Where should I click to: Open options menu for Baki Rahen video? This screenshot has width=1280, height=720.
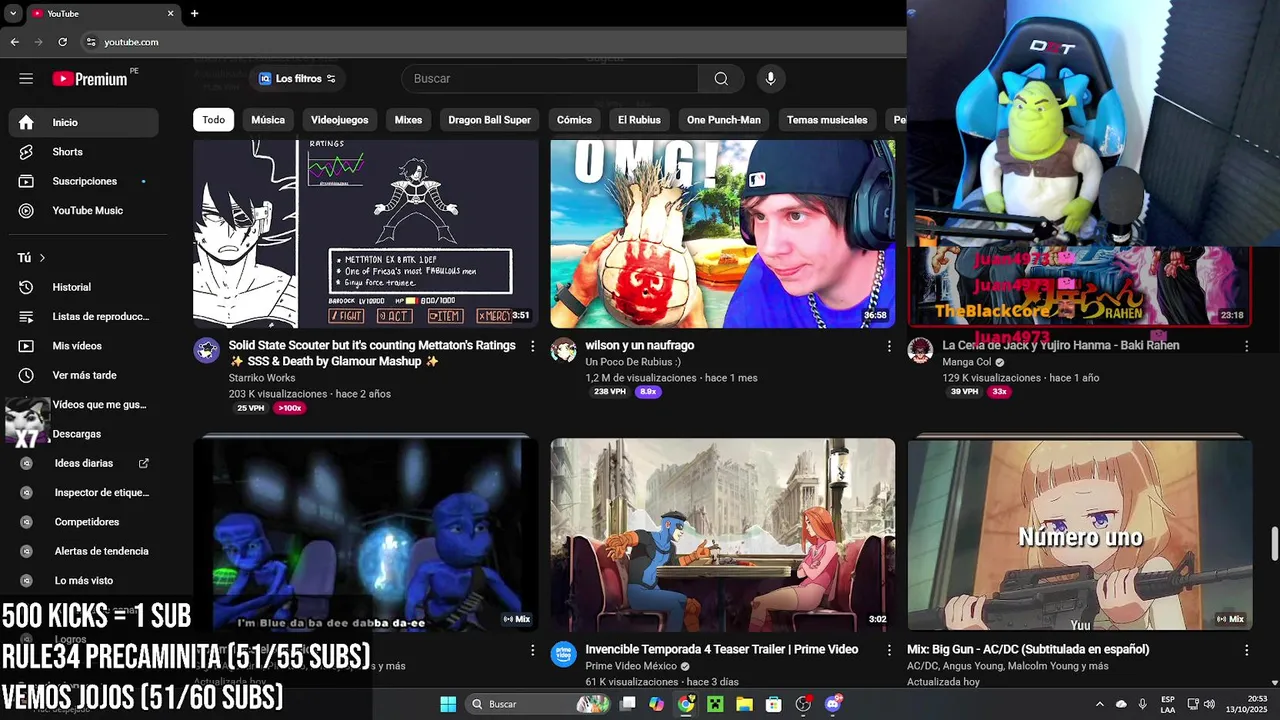(x=1246, y=346)
